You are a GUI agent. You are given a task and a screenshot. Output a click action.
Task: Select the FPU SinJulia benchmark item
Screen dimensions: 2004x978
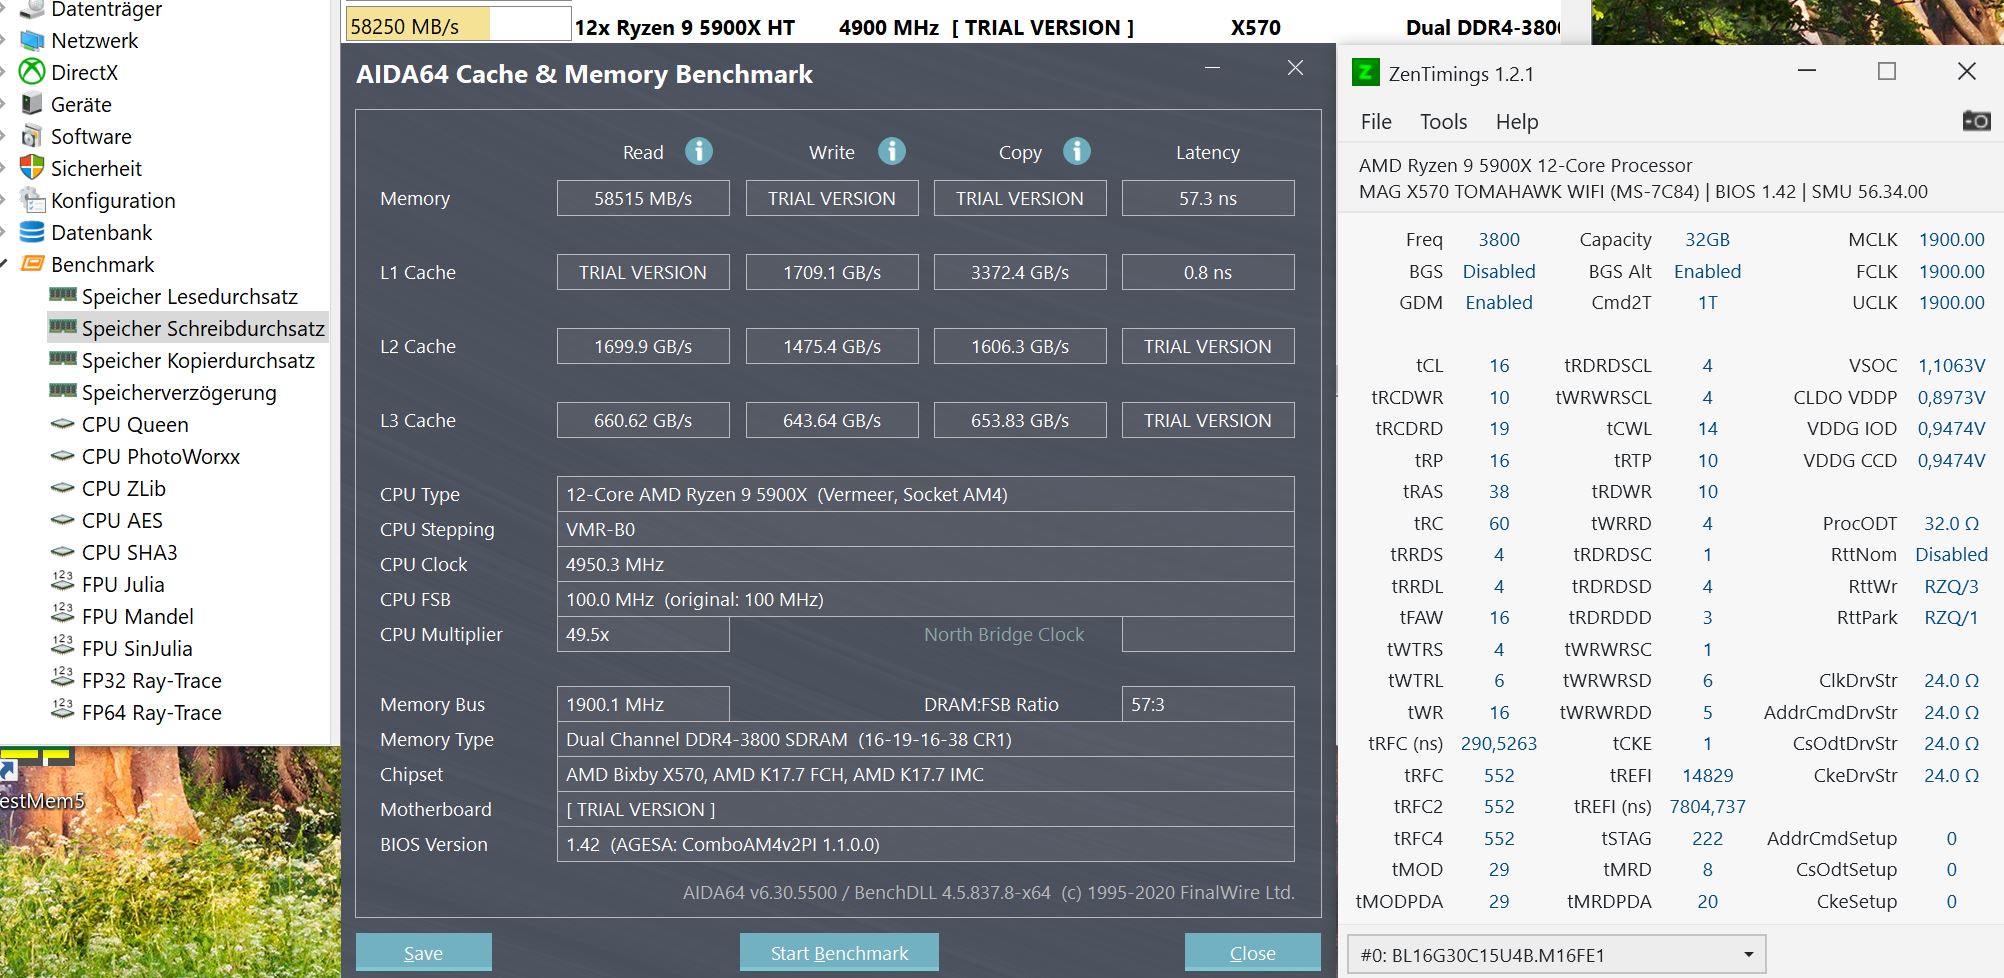coord(137,648)
